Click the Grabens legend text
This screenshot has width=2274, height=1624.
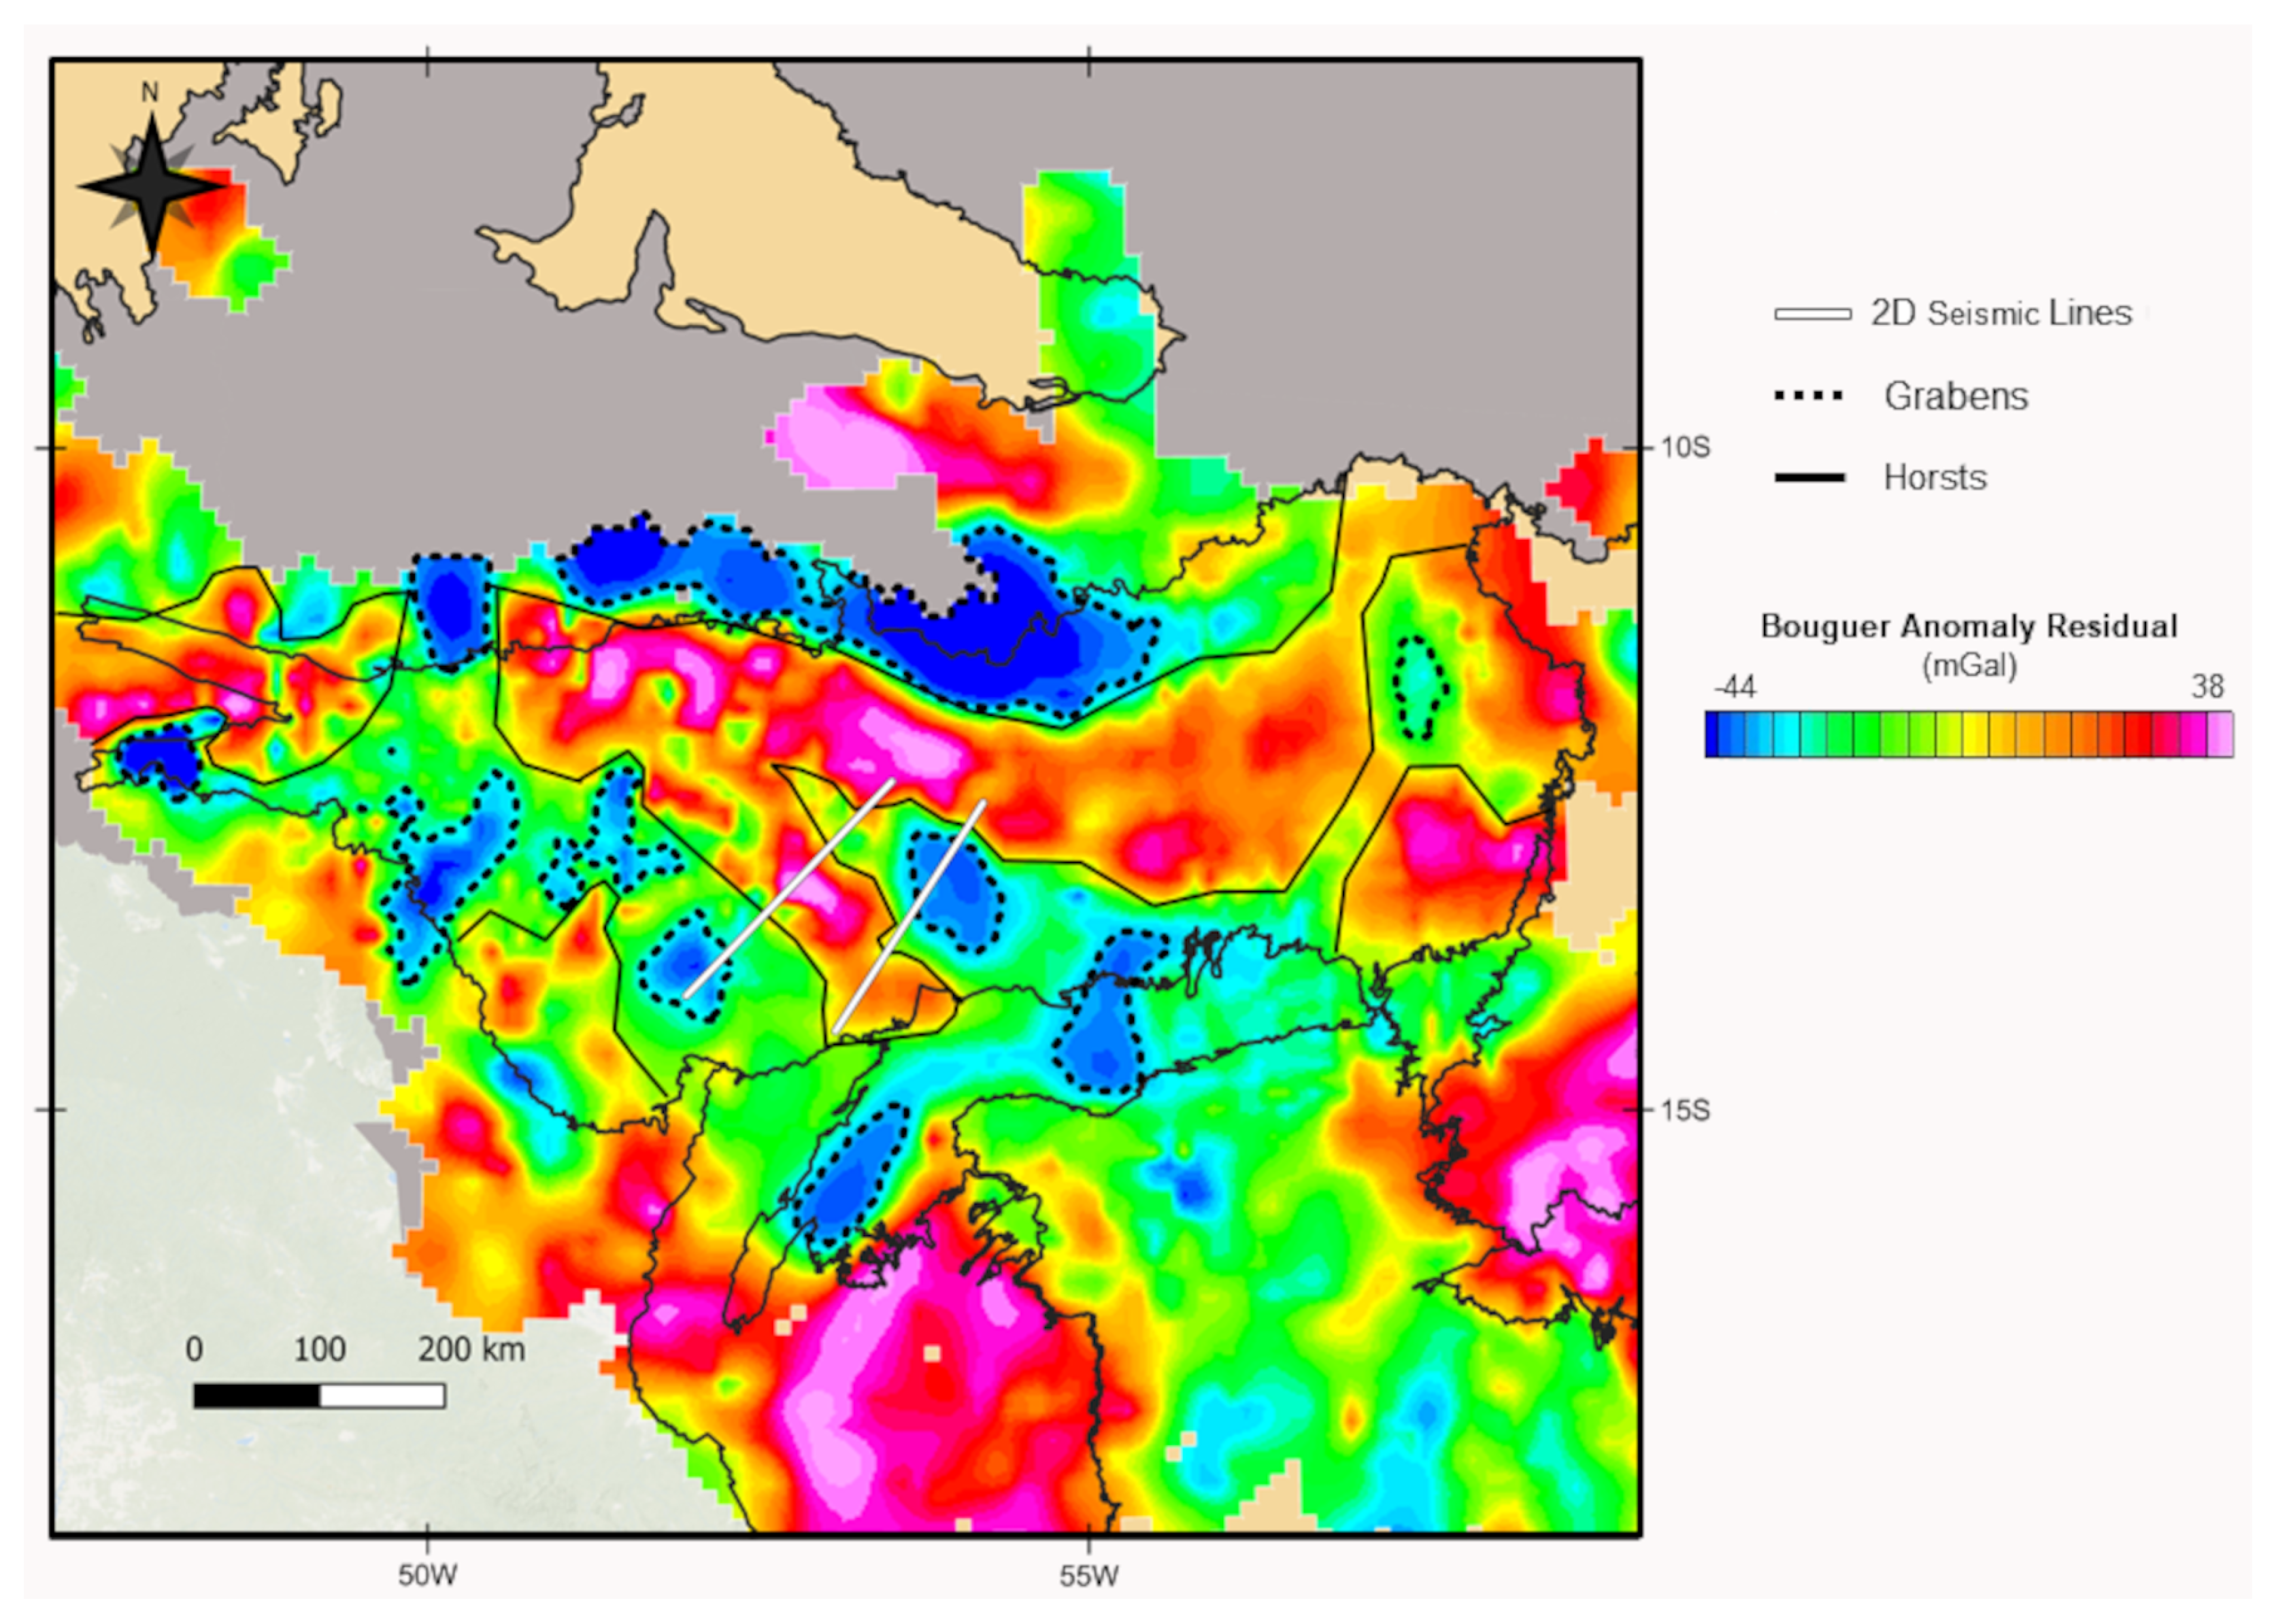point(1956,397)
